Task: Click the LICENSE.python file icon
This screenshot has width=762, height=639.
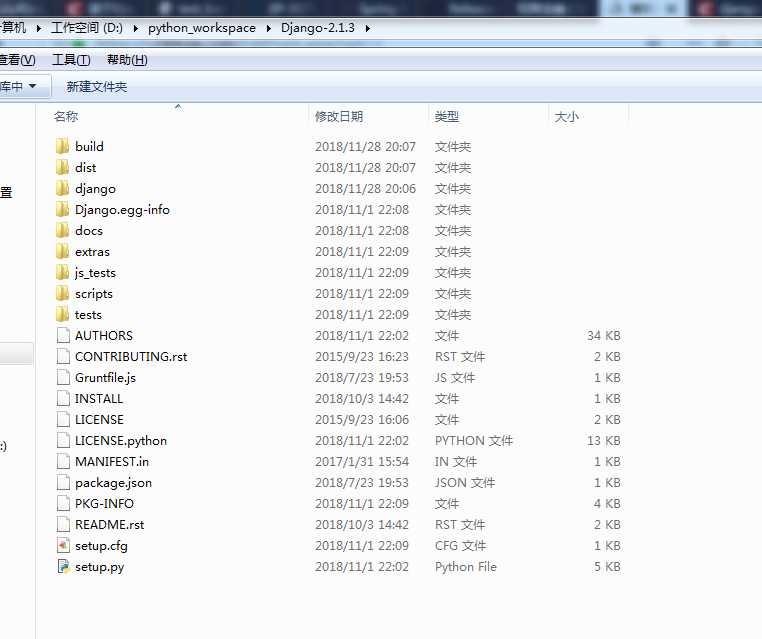Action: [63, 440]
